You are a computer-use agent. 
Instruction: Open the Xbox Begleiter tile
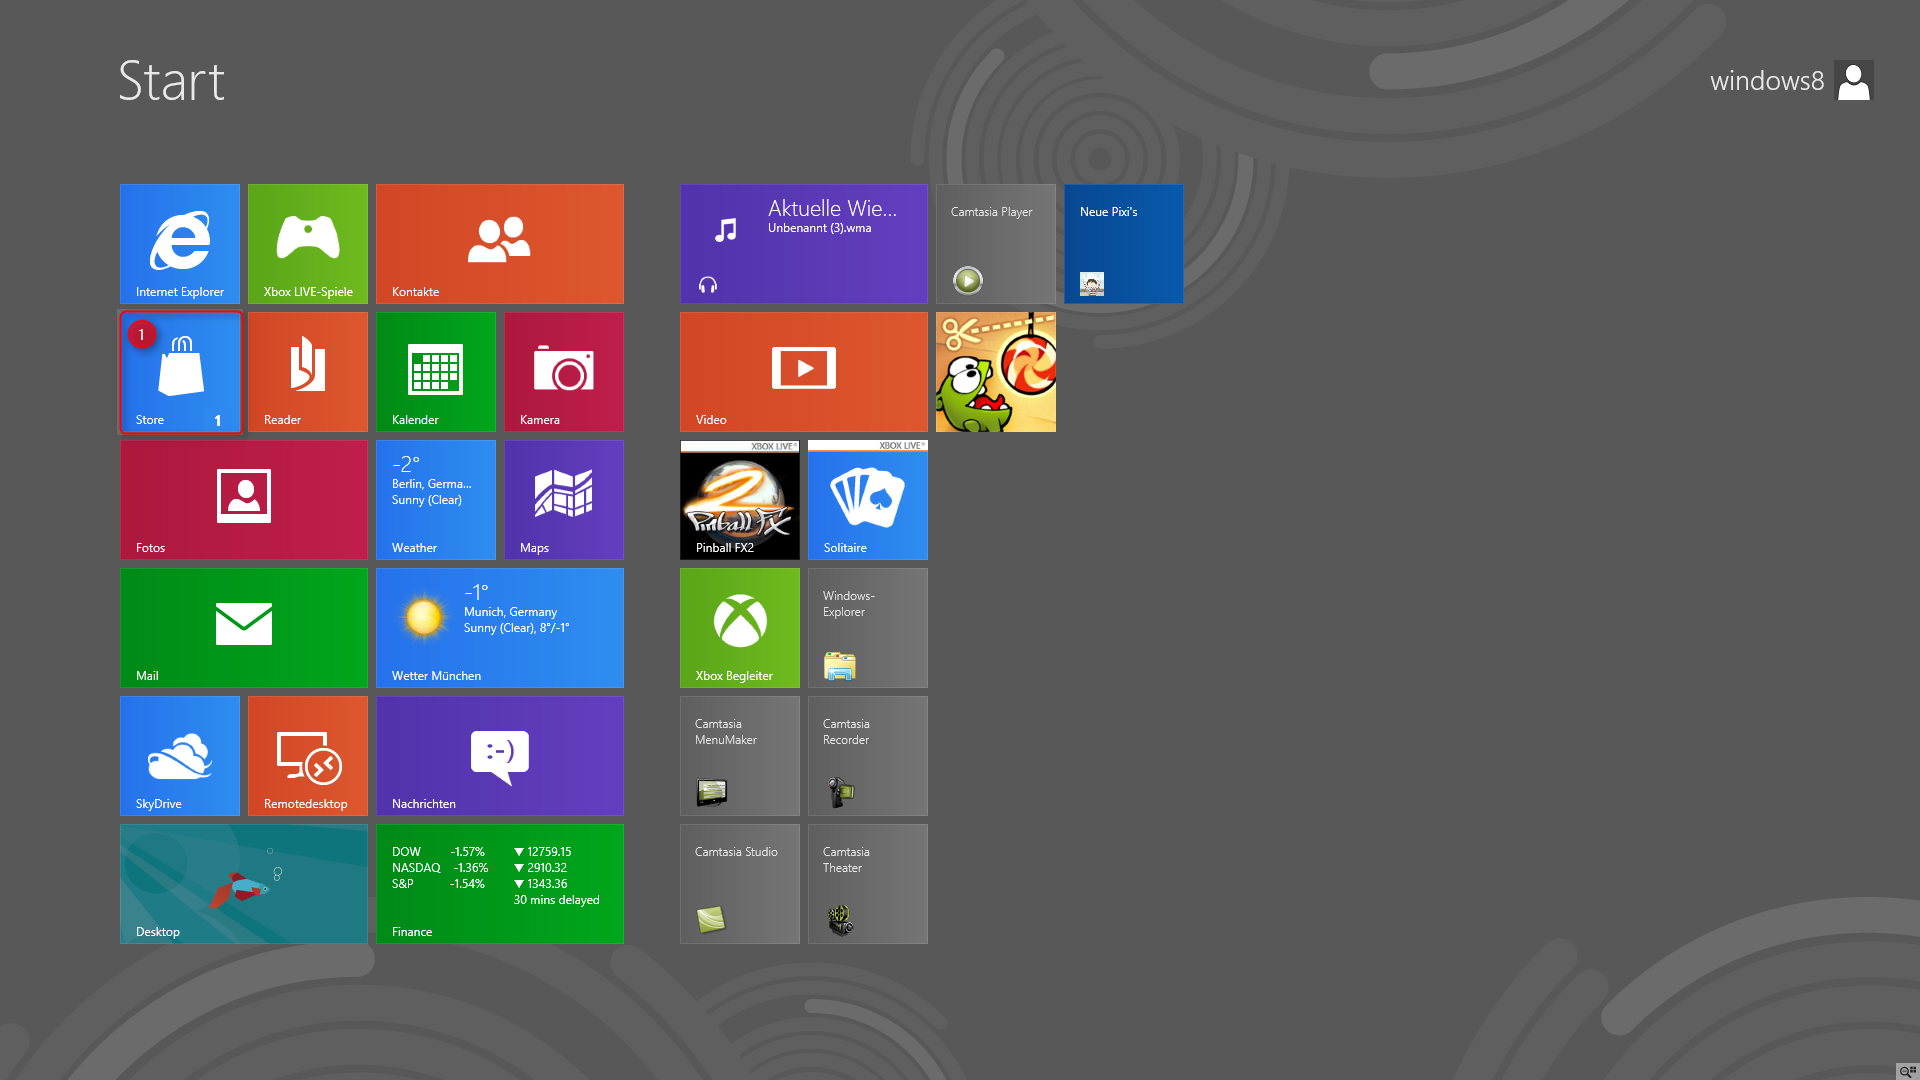740,628
